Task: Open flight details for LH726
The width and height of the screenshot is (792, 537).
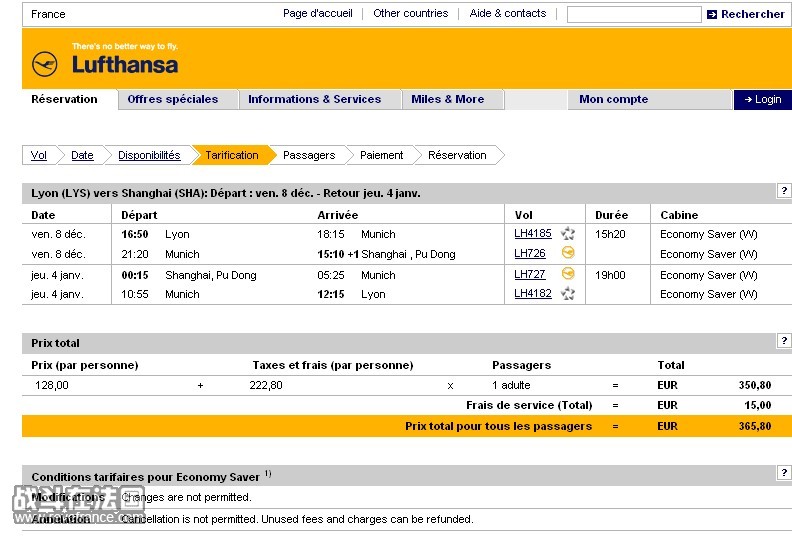Action: coord(530,253)
